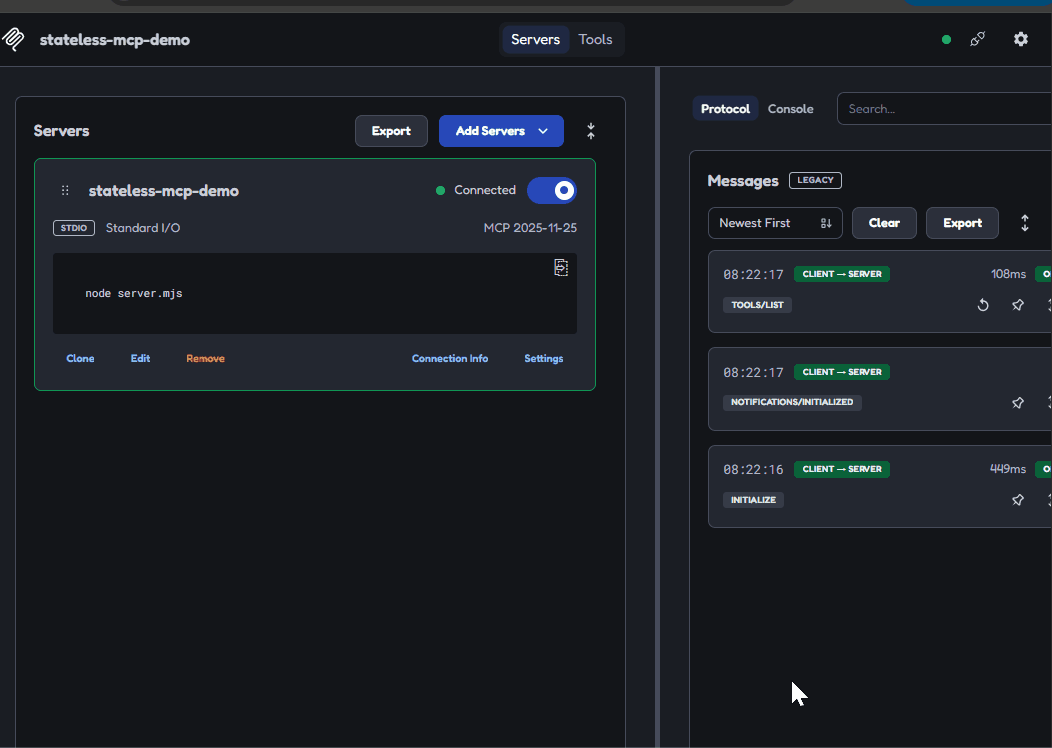Click the node server.mjs command text
The width and height of the screenshot is (1052, 748).
pos(134,293)
